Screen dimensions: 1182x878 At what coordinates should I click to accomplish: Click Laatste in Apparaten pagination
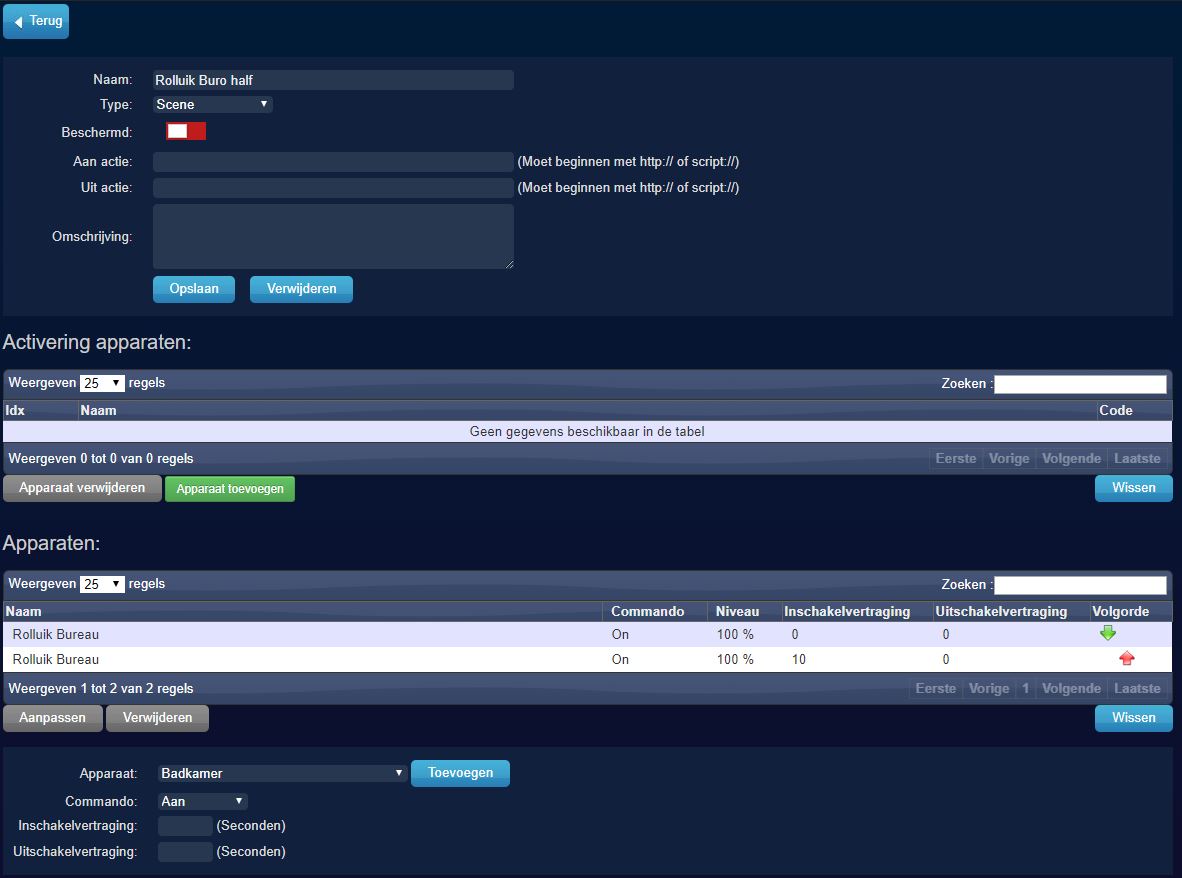coord(1138,688)
